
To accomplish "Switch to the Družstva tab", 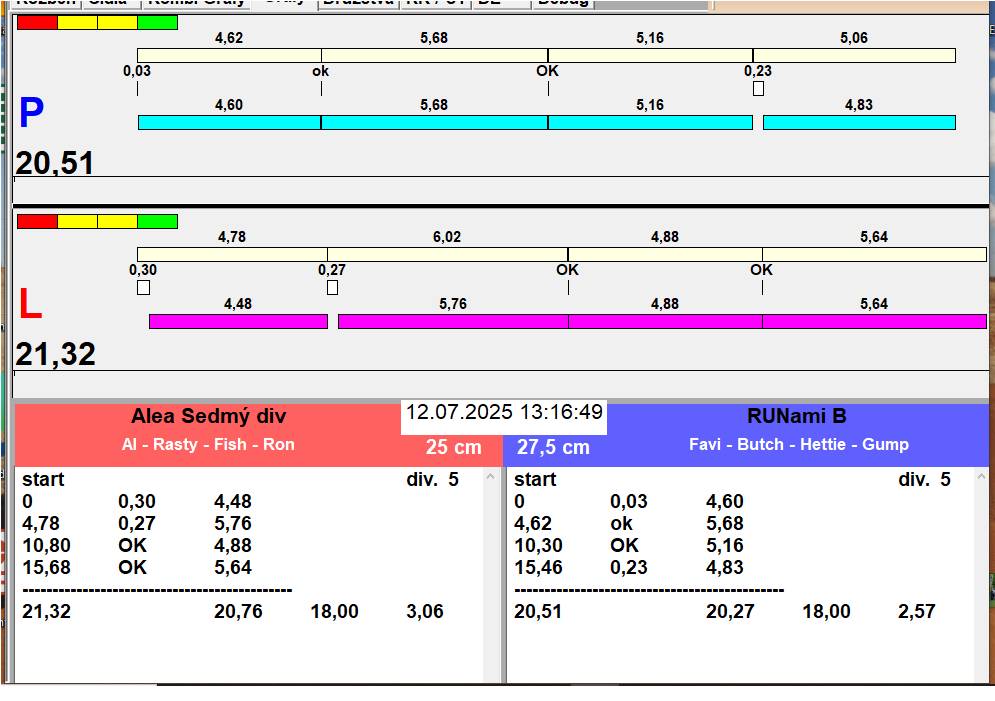I will [x=358, y=2].
